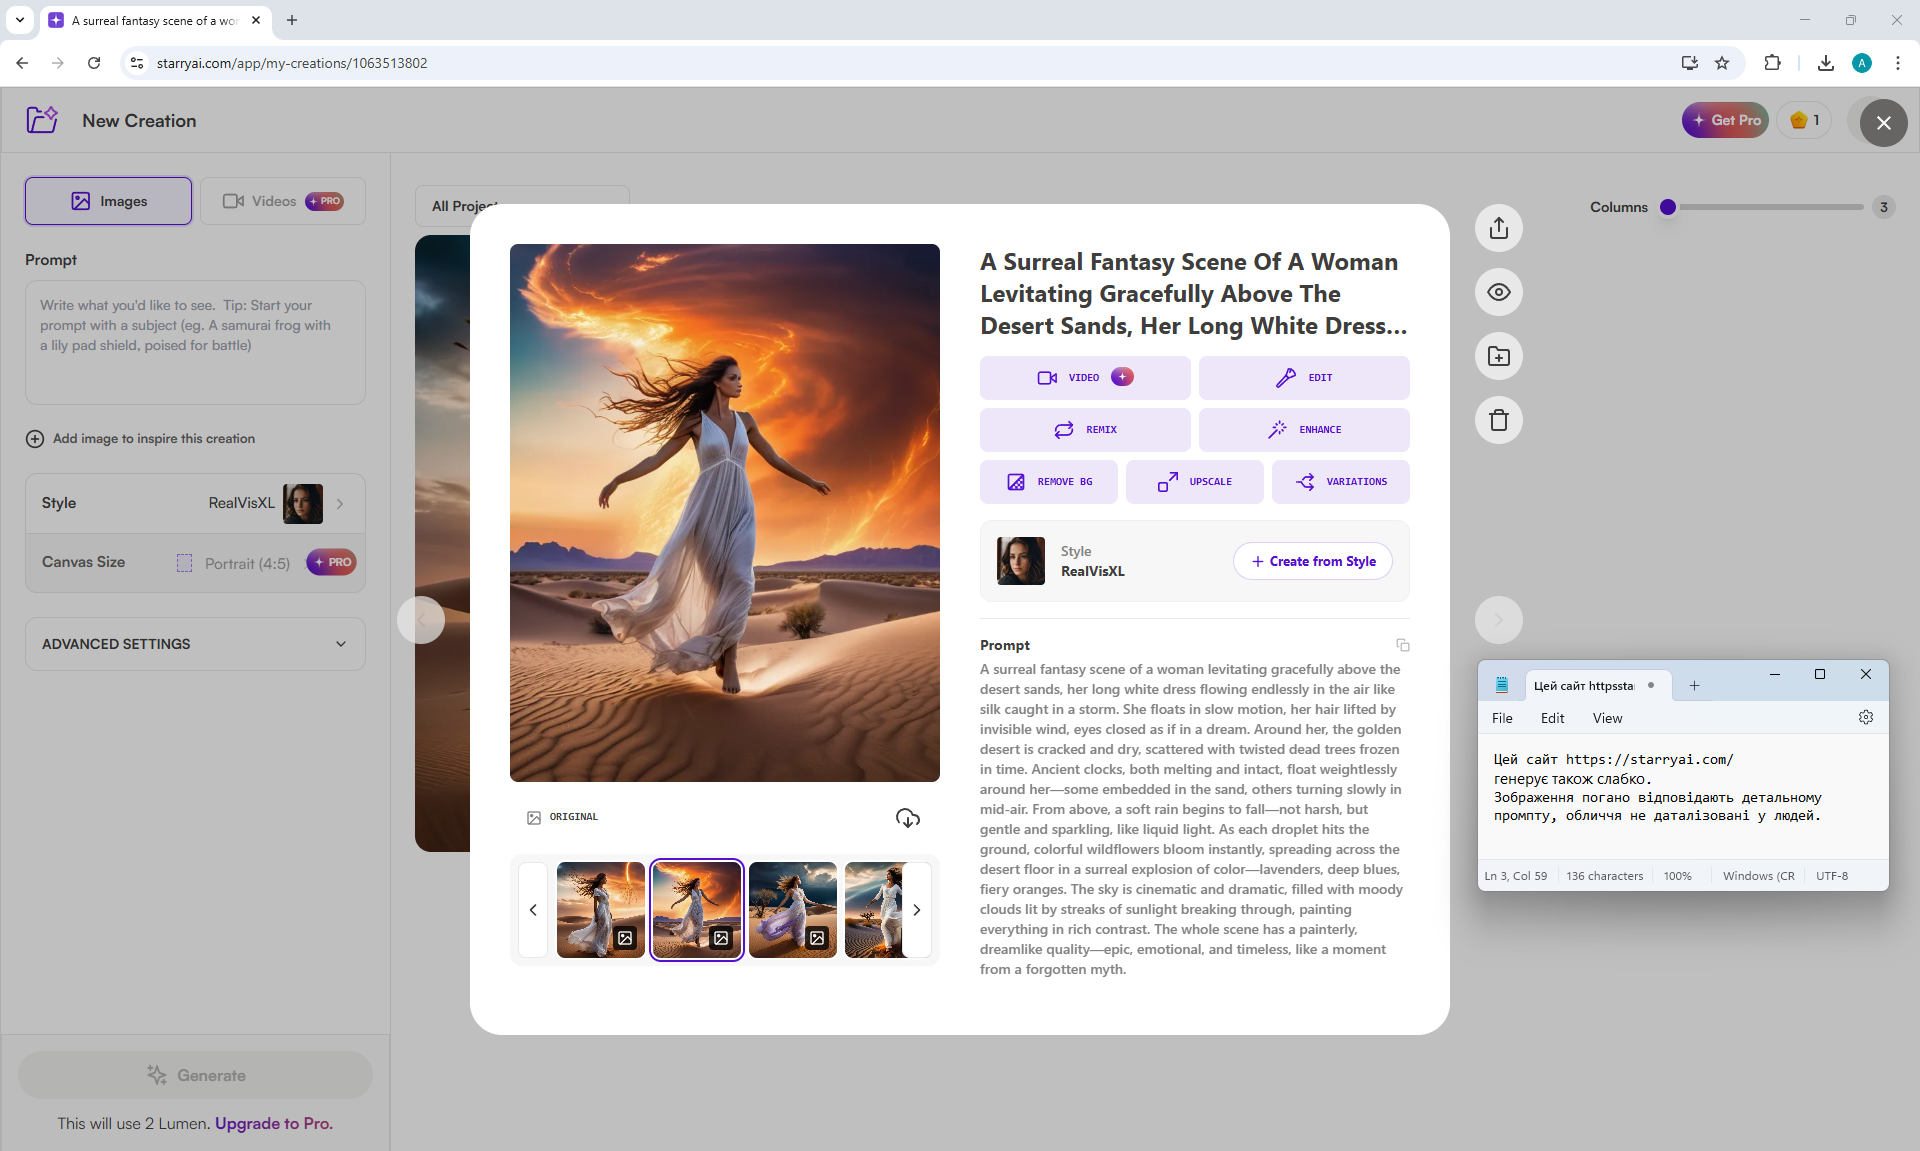Click the trash delete icon
The width and height of the screenshot is (1920, 1151).
point(1498,420)
